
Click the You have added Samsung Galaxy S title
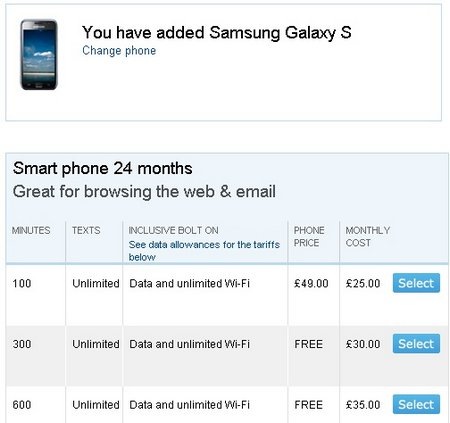(x=217, y=32)
